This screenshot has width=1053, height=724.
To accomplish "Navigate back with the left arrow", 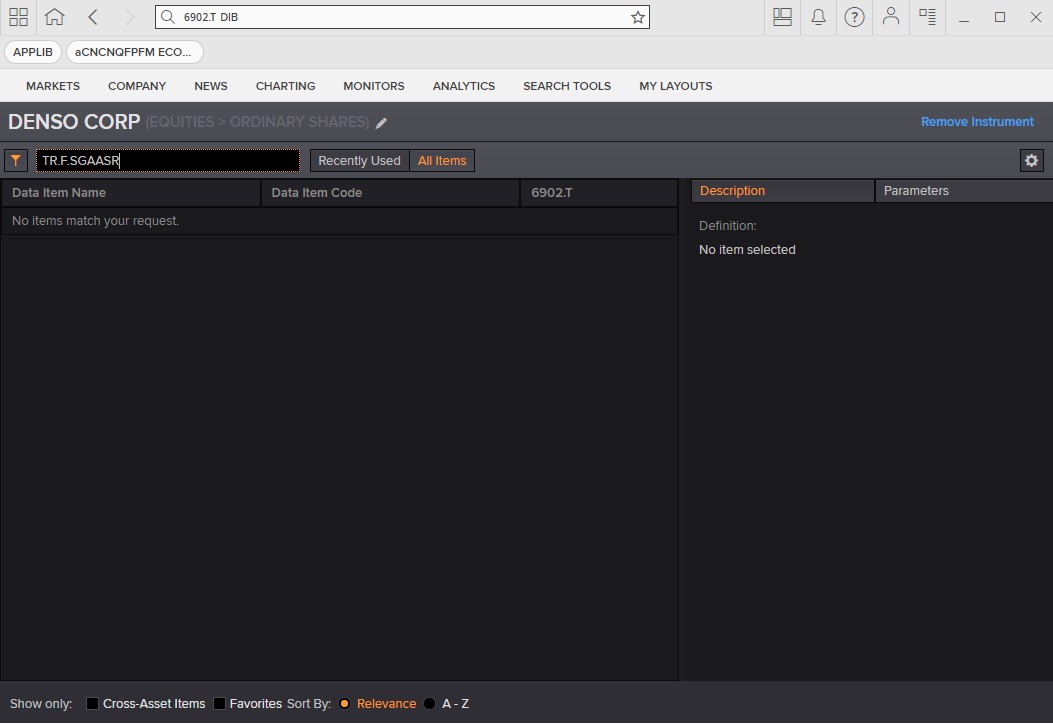I will (93, 17).
